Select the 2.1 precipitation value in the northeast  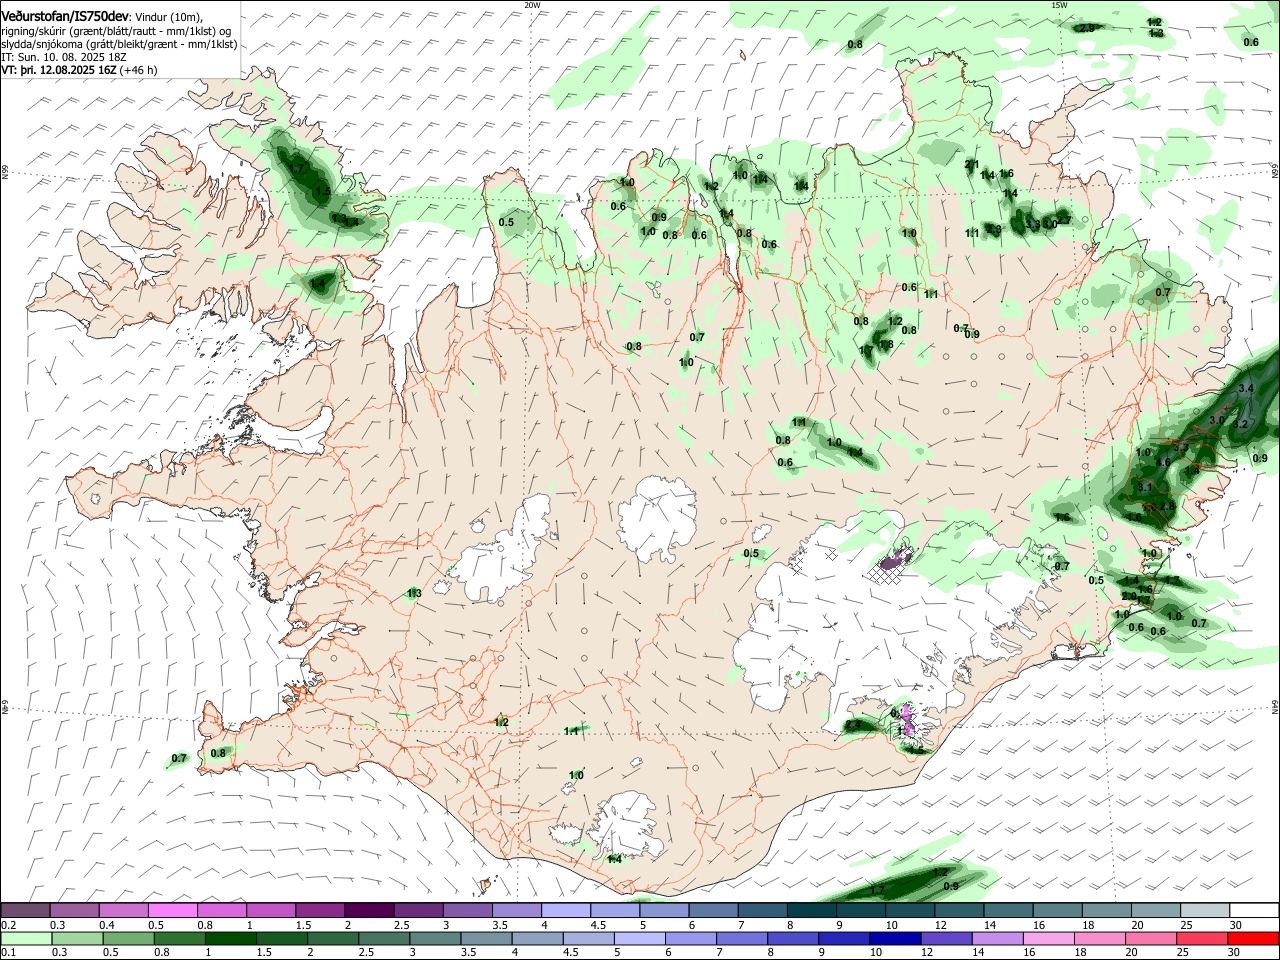pyautogui.click(x=972, y=164)
